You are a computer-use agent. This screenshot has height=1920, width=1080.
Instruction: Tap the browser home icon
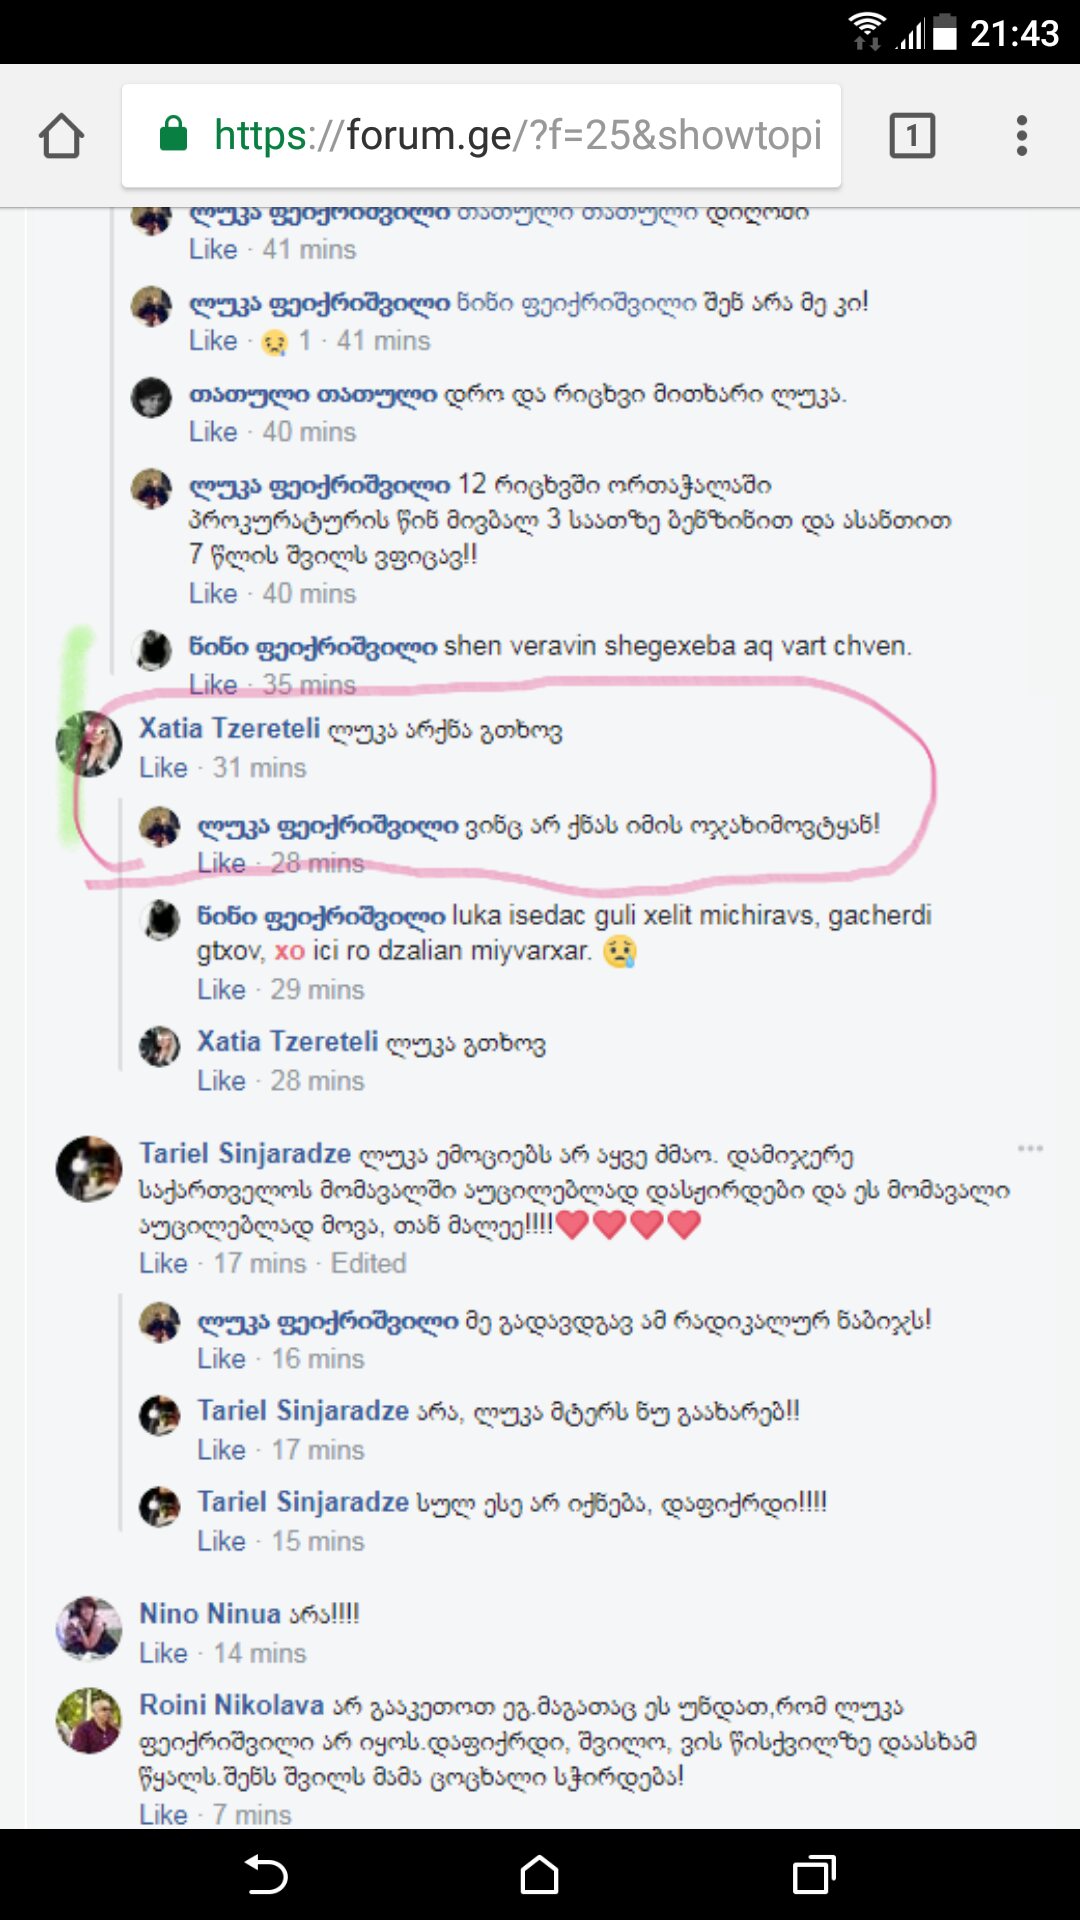point(61,136)
